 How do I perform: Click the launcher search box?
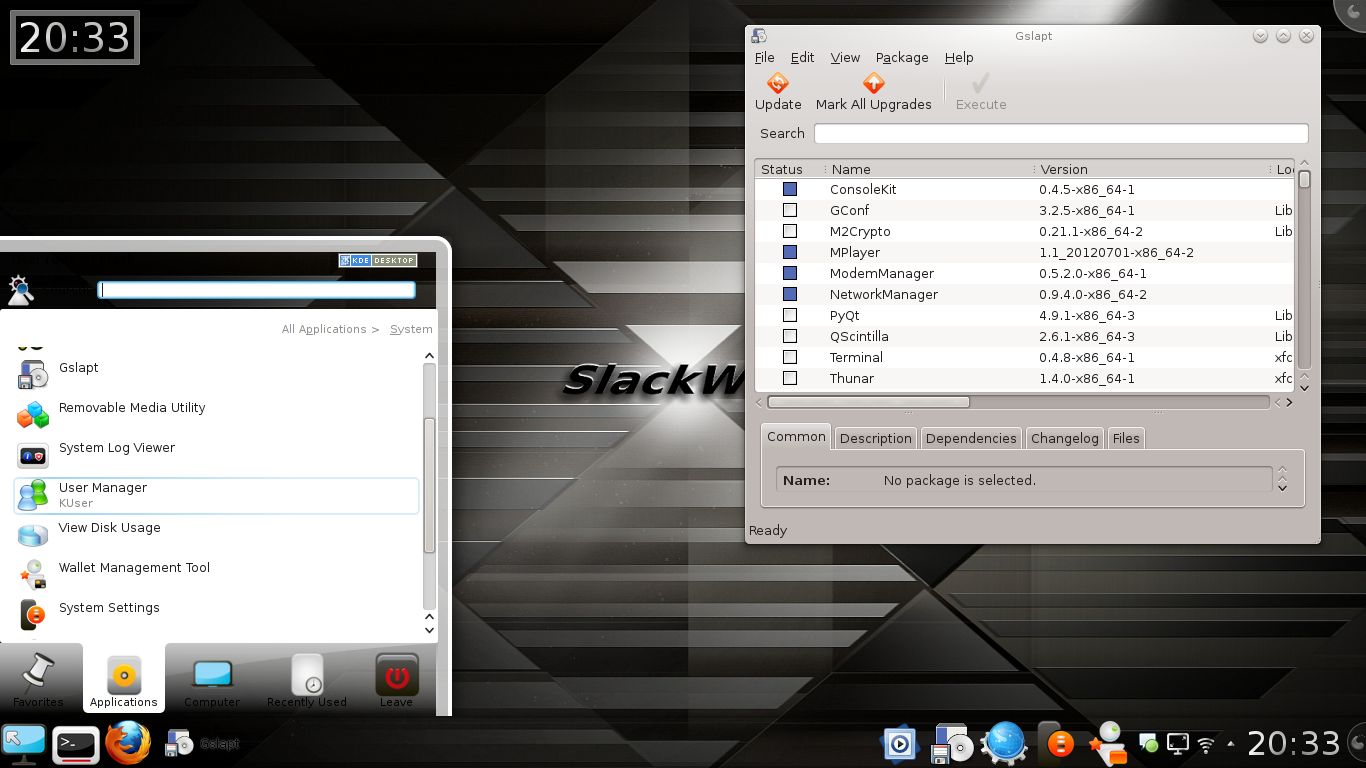(x=257, y=290)
